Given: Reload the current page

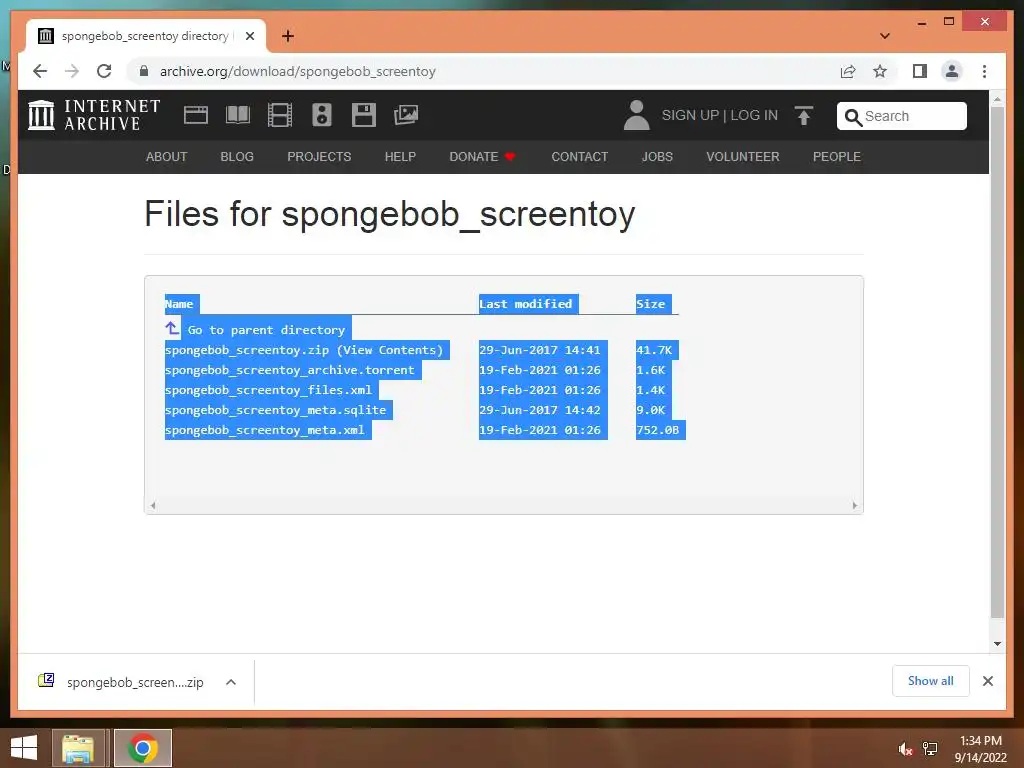Looking at the screenshot, I should coord(104,71).
